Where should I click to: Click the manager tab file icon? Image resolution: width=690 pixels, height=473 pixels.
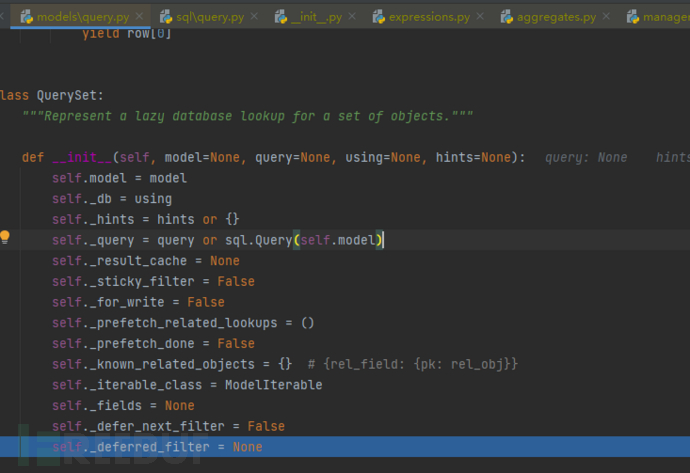point(633,16)
